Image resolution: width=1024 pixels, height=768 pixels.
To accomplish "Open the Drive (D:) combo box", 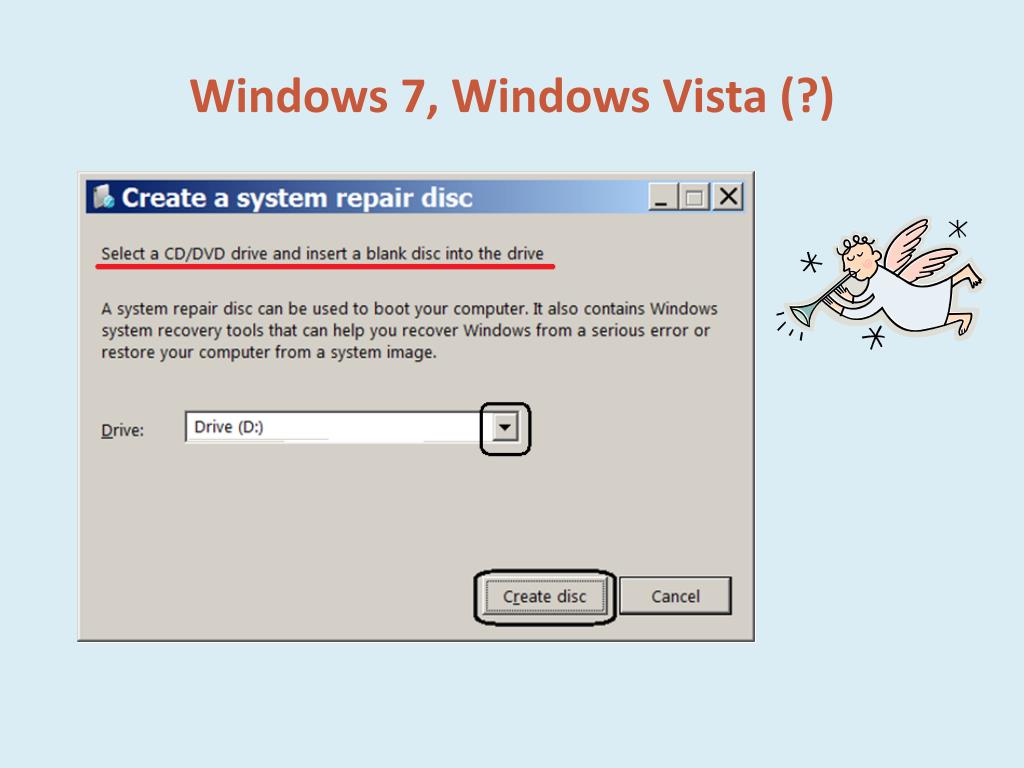I will pos(352,427).
